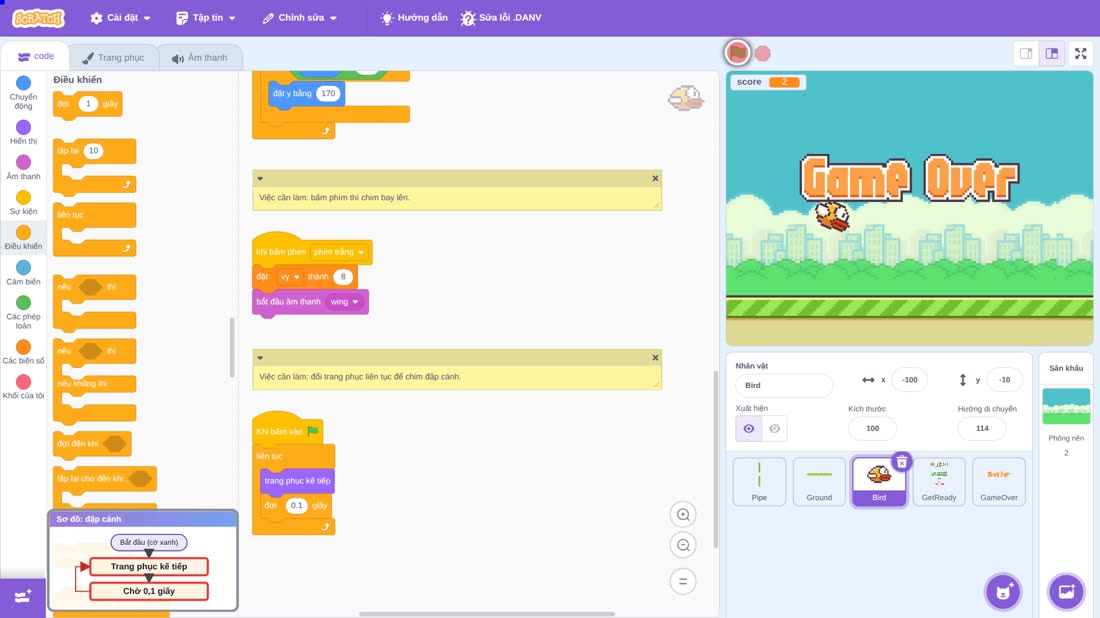1100x618 pixels.
Task: Select the Khối của tôi block category
Action: coord(23,387)
